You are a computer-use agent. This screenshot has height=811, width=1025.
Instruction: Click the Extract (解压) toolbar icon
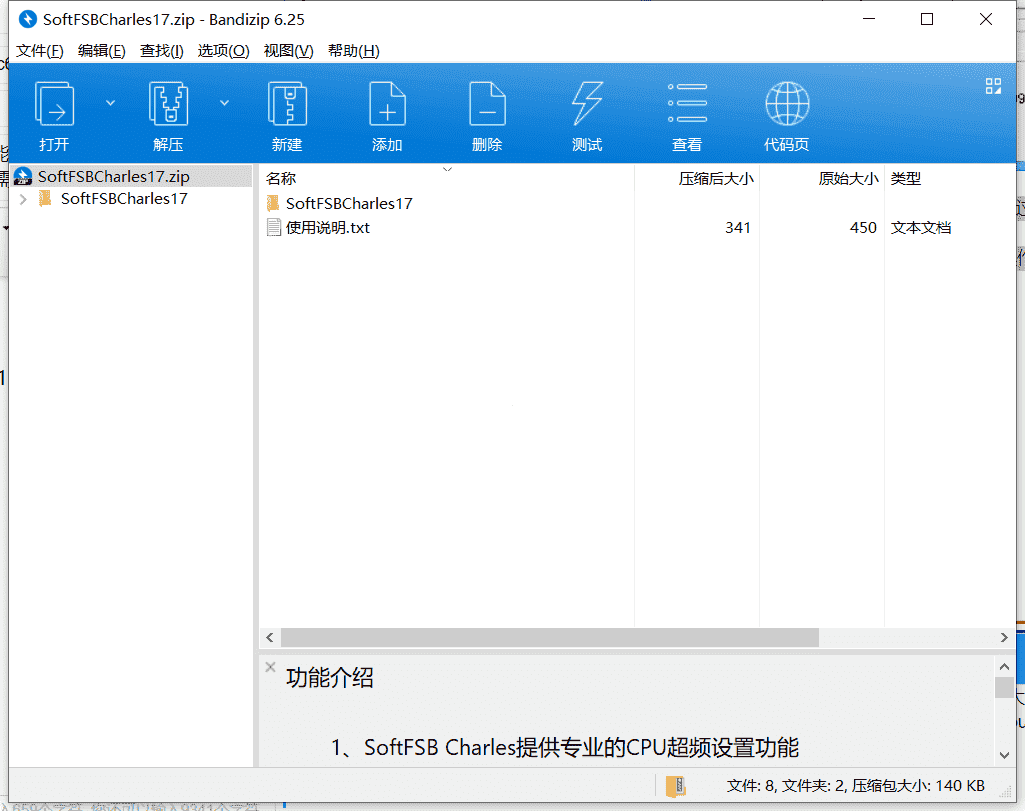[168, 105]
